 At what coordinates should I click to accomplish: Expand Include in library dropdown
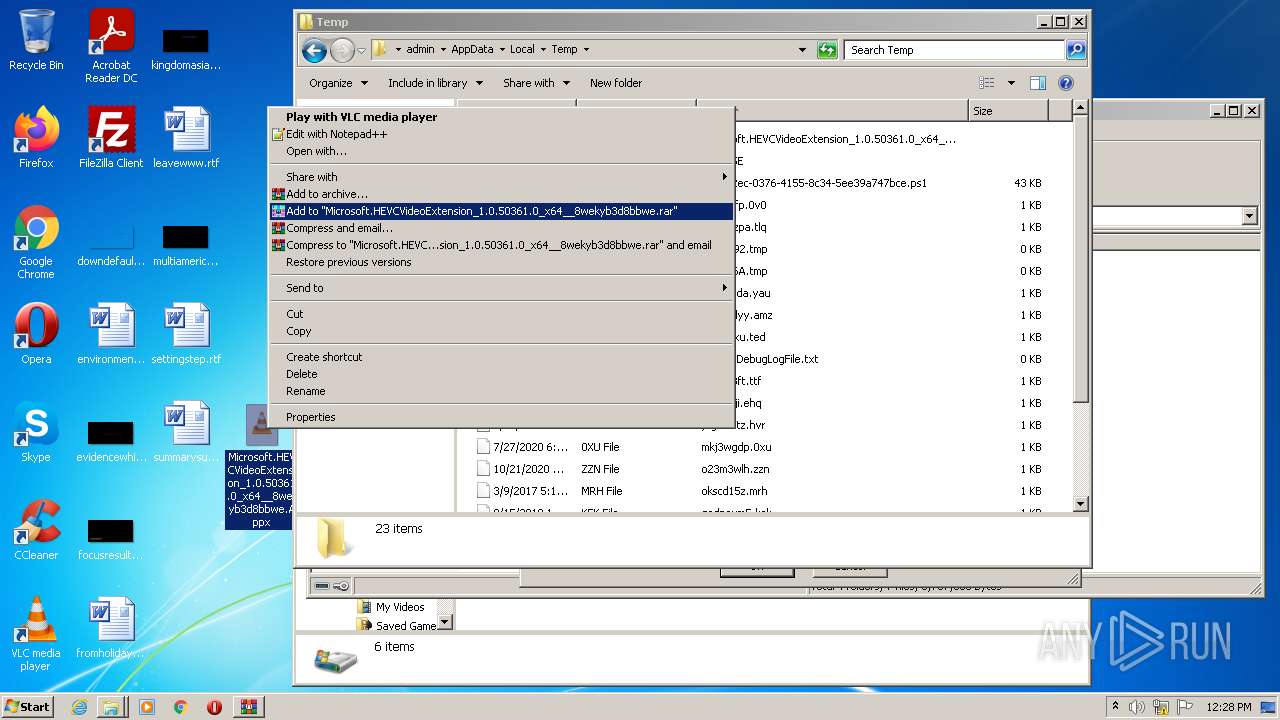pyautogui.click(x=435, y=83)
